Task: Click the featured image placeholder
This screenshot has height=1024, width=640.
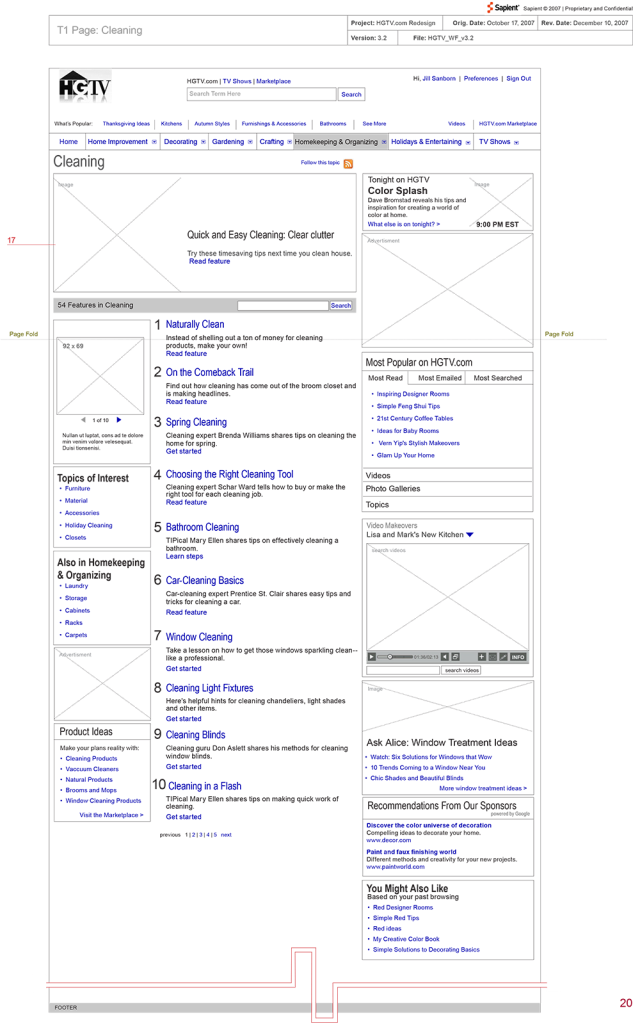Action: coord(118,232)
